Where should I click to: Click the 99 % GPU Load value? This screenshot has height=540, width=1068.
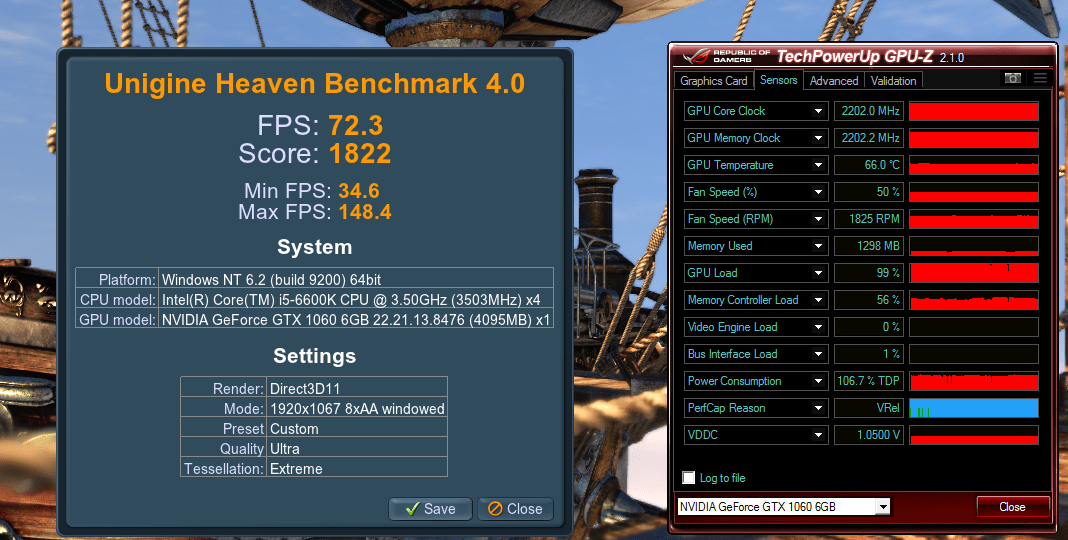(x=869, y=273)
